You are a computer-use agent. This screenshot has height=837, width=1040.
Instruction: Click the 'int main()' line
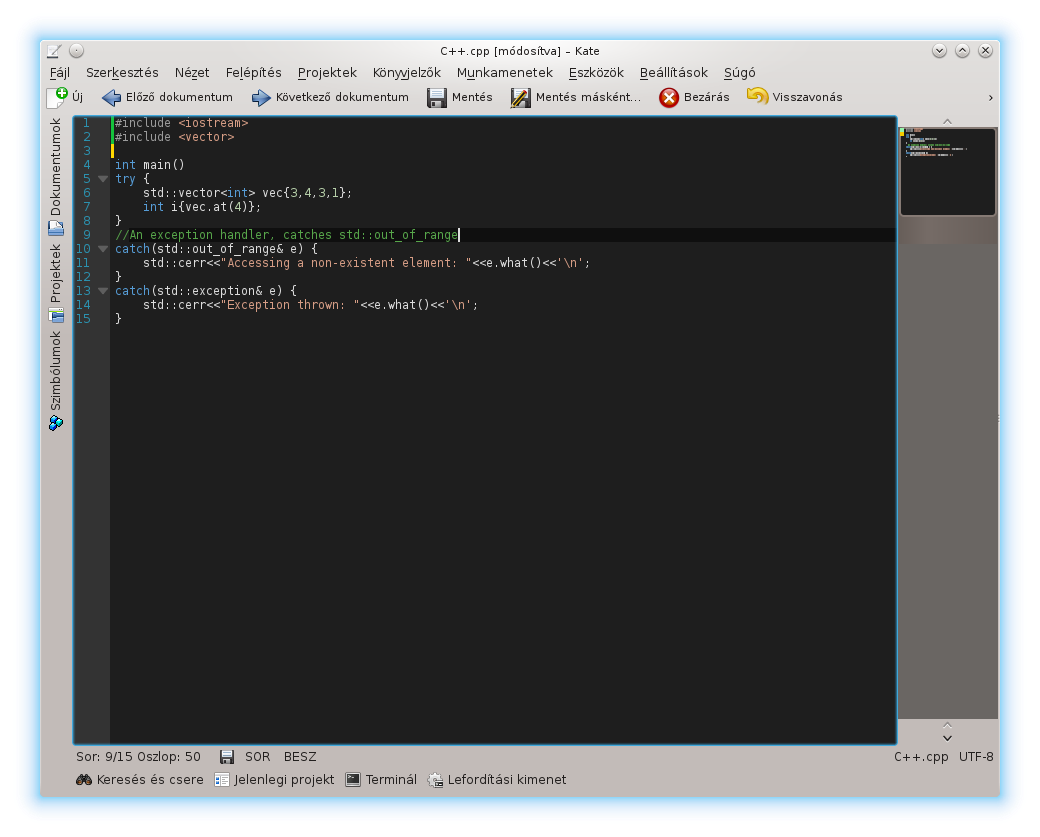(x=150, y=164)
